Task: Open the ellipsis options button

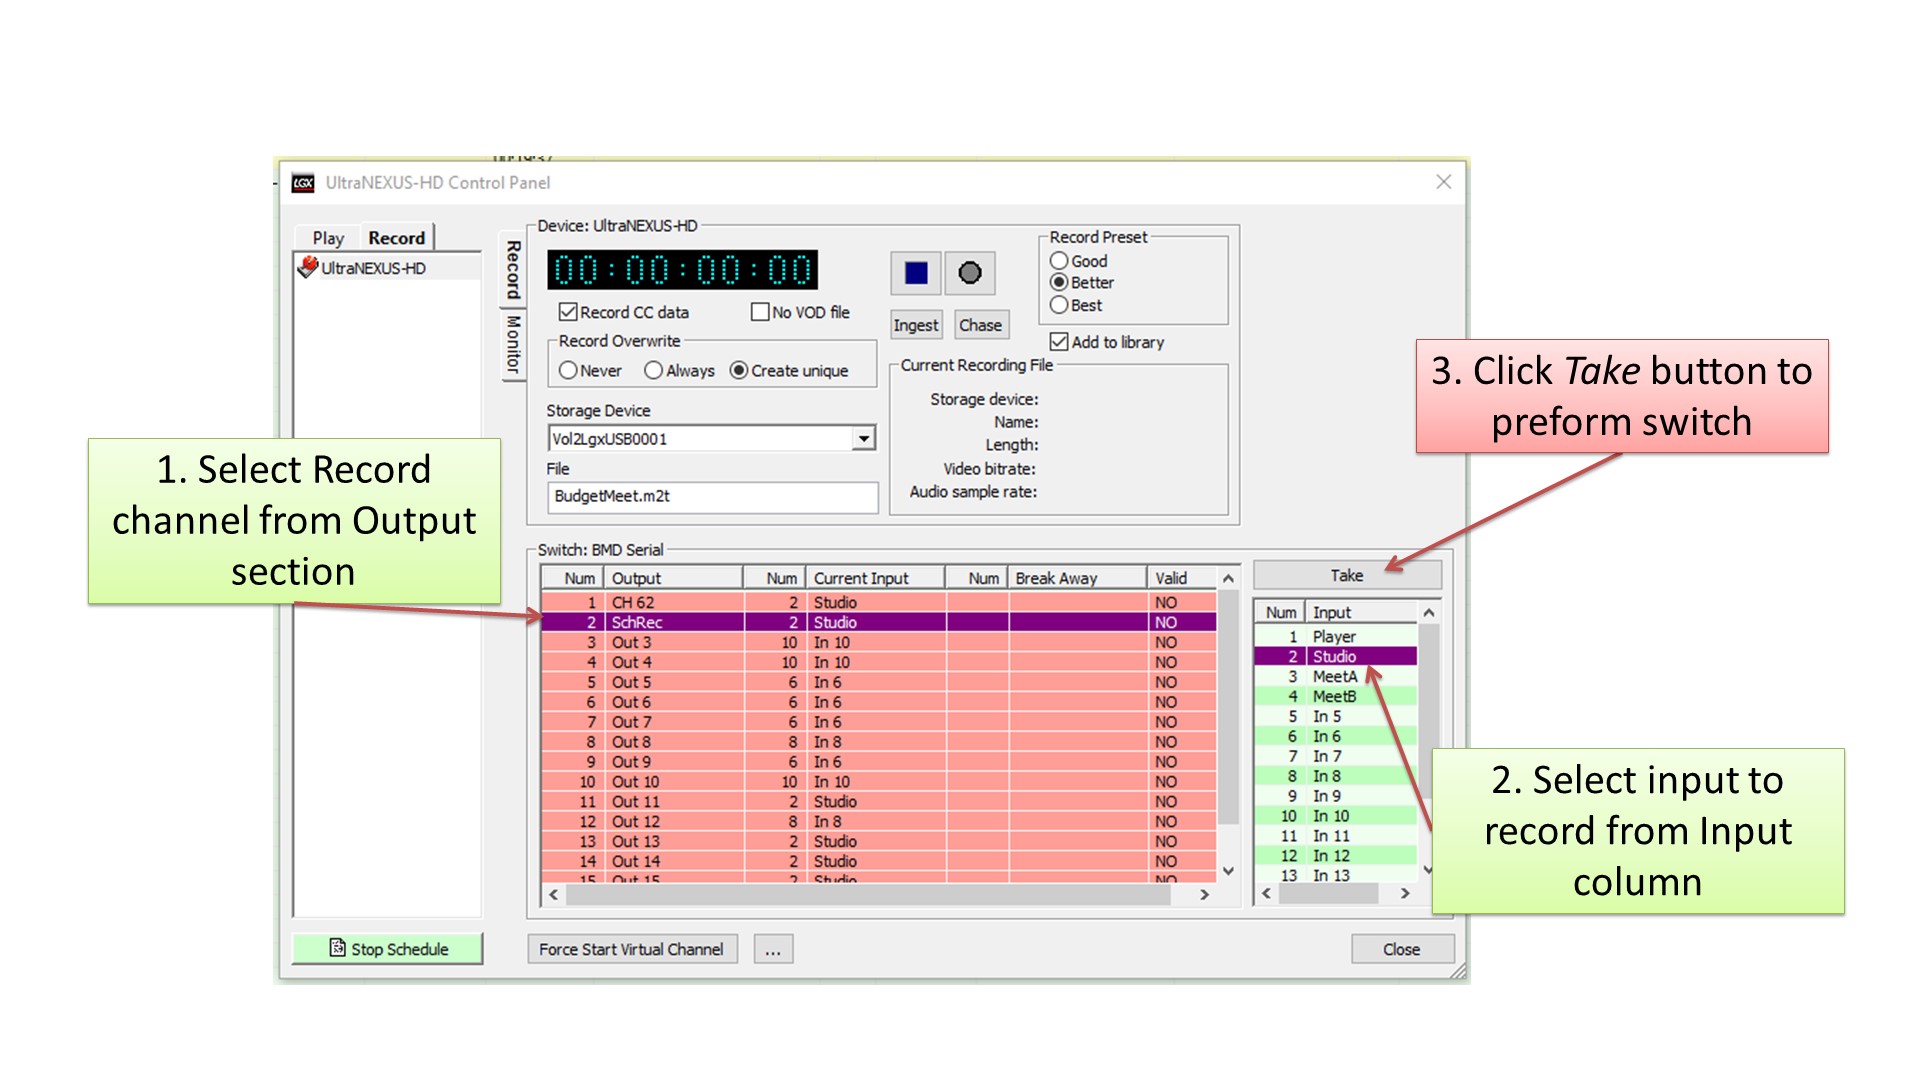Action: point(773,949)
